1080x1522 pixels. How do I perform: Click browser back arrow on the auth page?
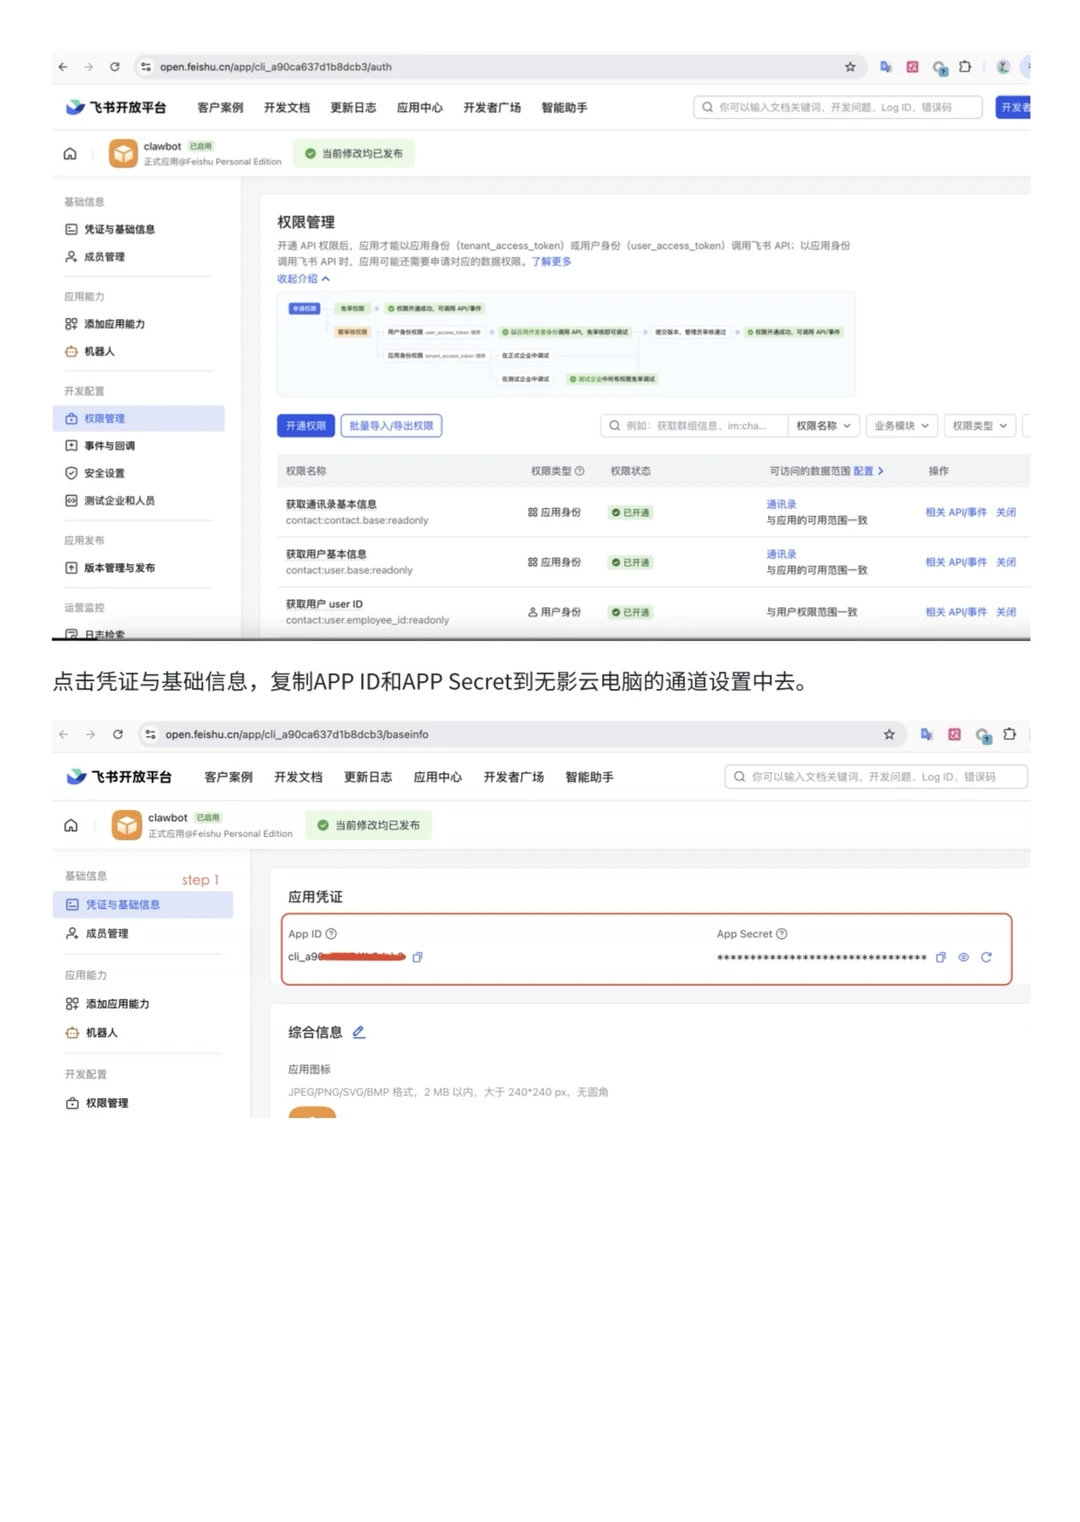(x=63, y=67)
